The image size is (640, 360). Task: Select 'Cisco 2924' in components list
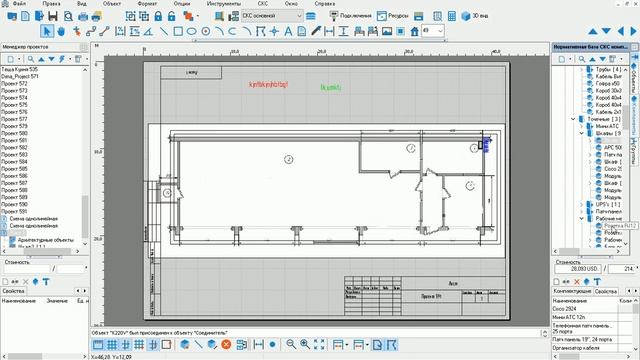(x=564, y=309)
